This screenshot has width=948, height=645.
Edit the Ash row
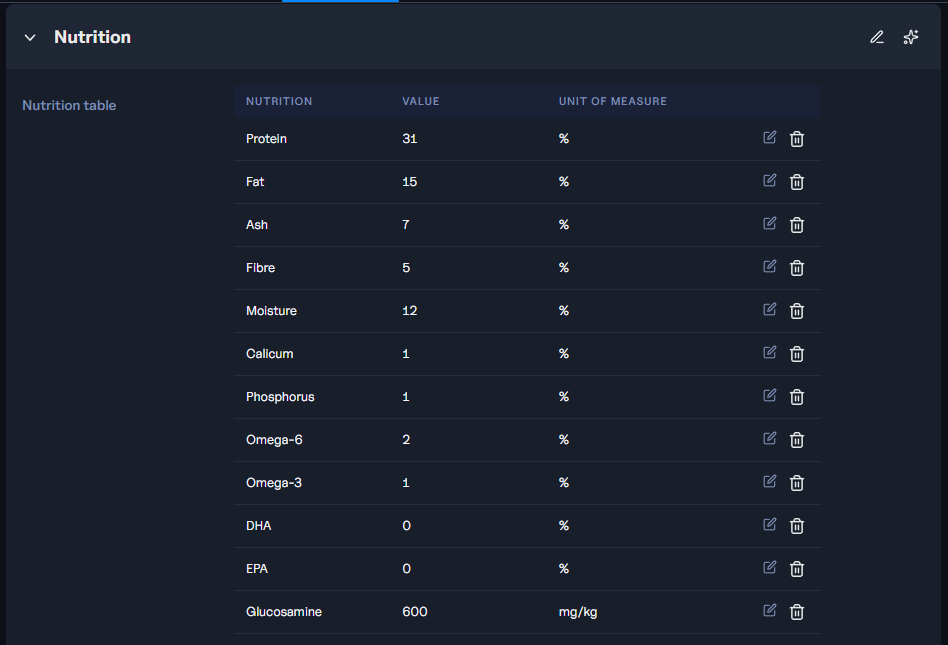(x=770, y=224)
